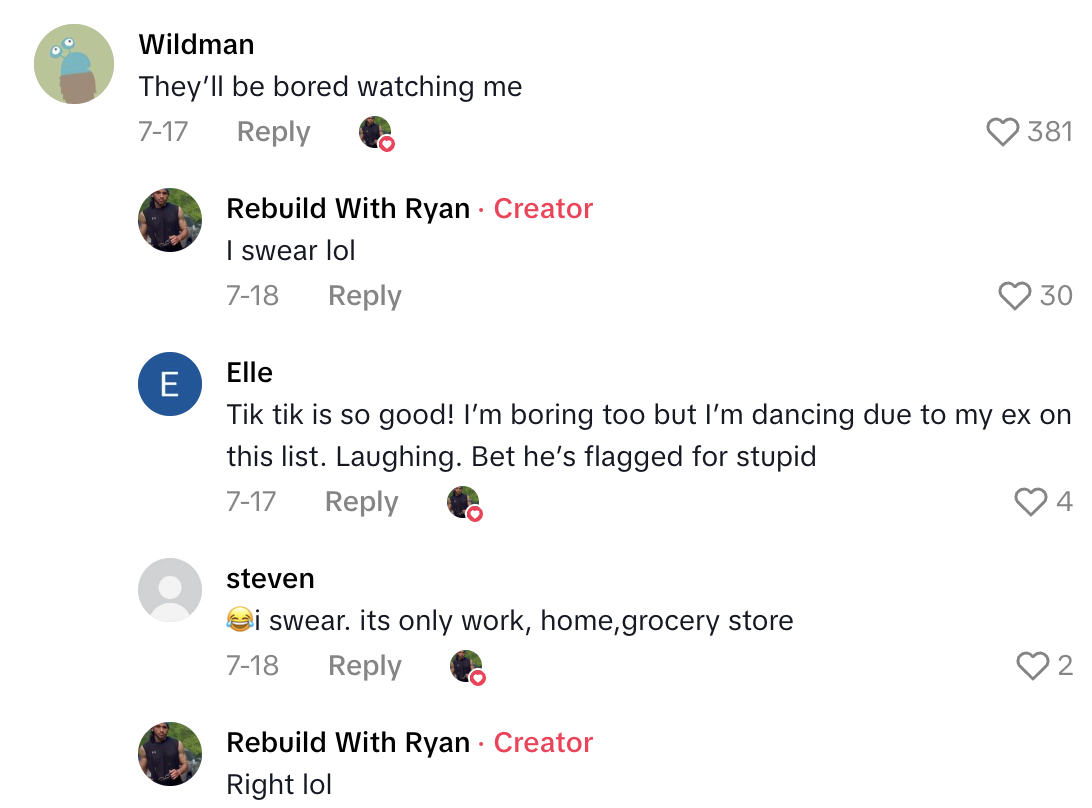Reply to Elle's comment
Viewport: 1092px width, 808px height.
[361, 502]
